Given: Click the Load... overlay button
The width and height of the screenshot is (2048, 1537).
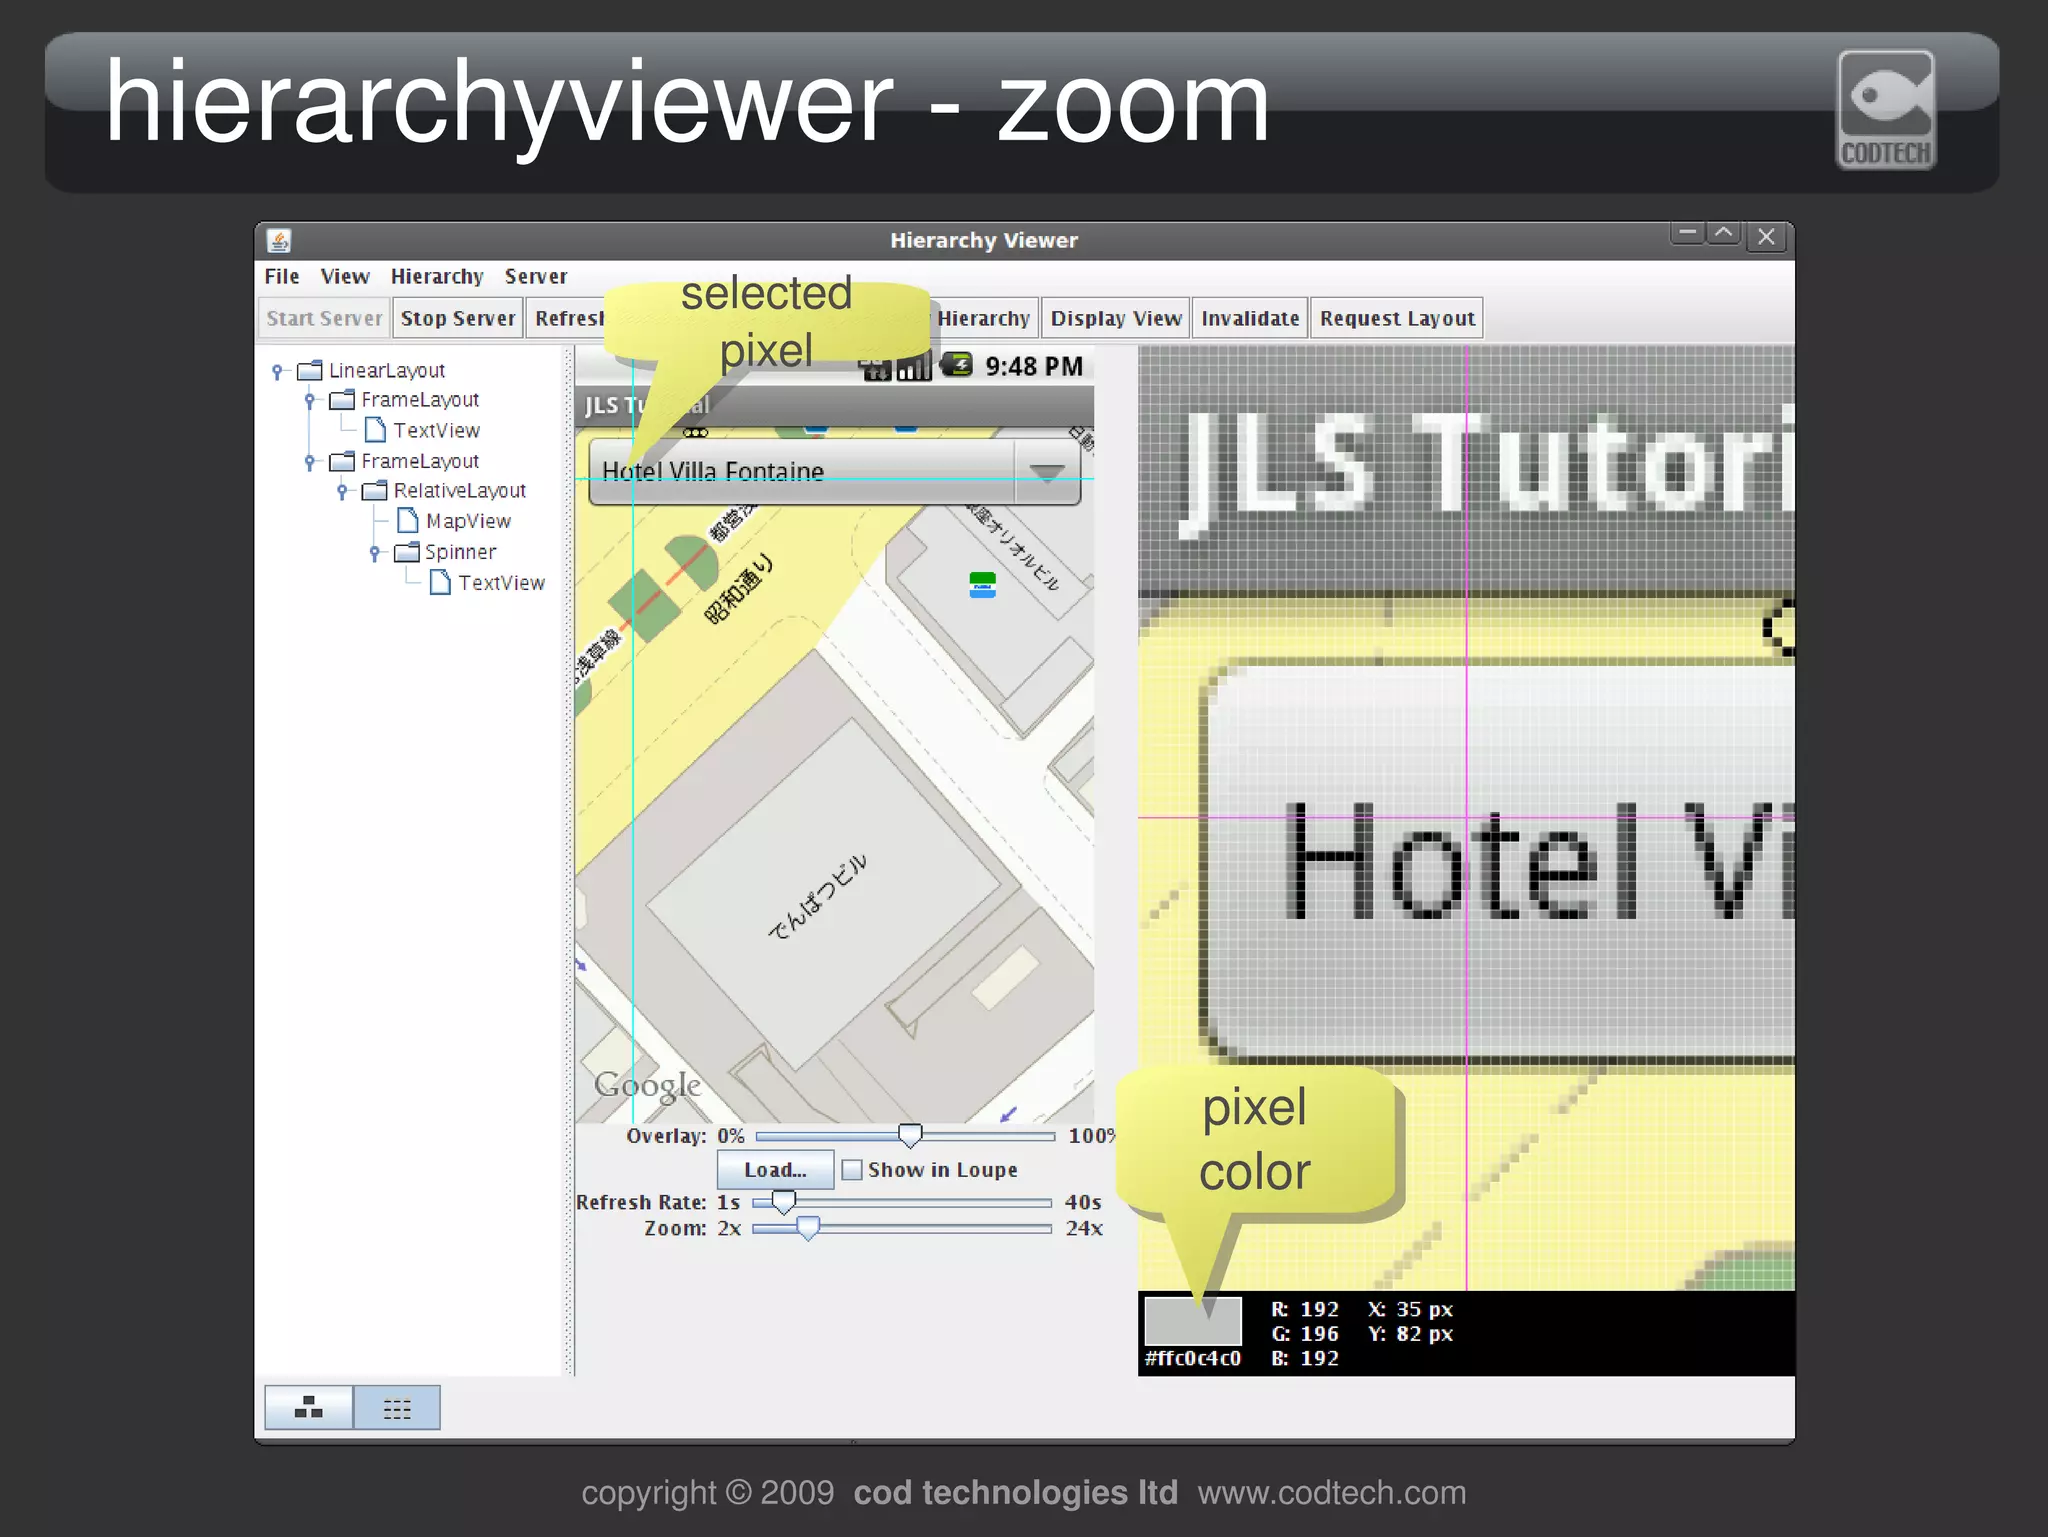Looking at the screenshot, I should (x=775, y=1170).
